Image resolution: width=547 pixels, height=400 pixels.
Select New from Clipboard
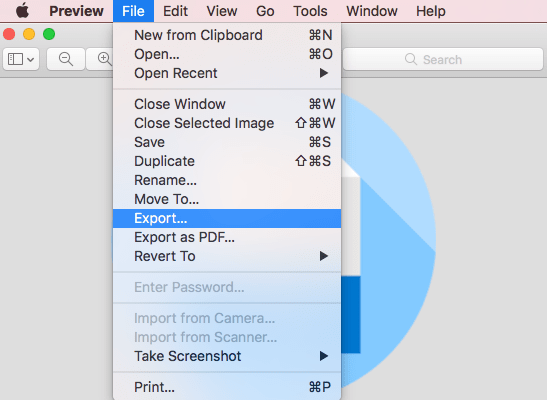227,35
